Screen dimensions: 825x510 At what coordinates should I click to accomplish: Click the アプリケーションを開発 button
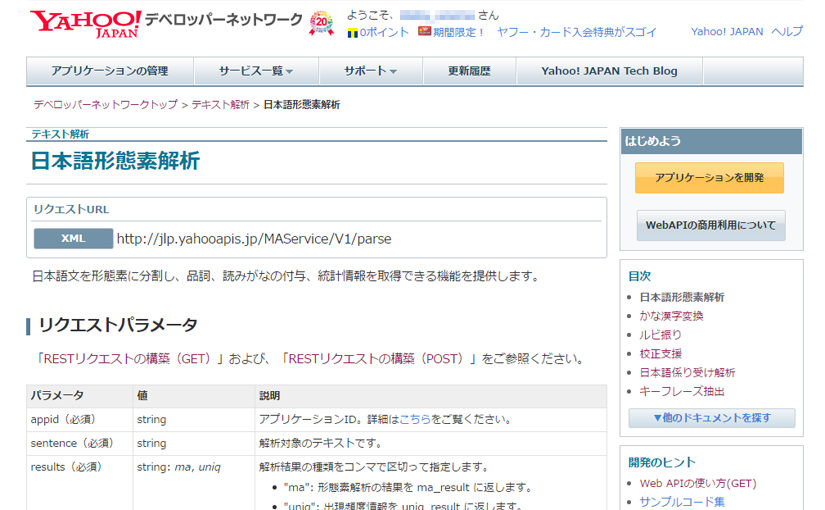pyautogui.click(x=709, y=178)
